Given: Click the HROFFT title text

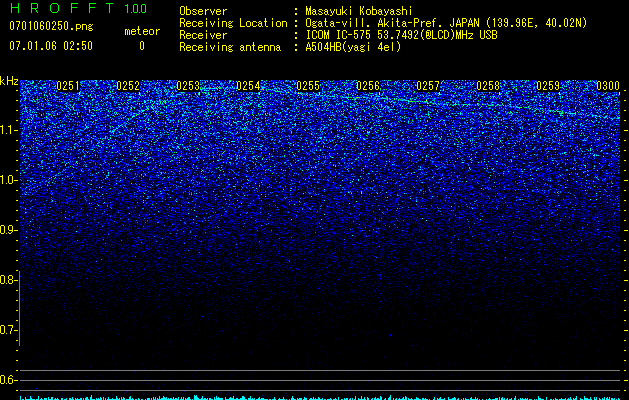Looking at the screenshot, I should point(61,8).
